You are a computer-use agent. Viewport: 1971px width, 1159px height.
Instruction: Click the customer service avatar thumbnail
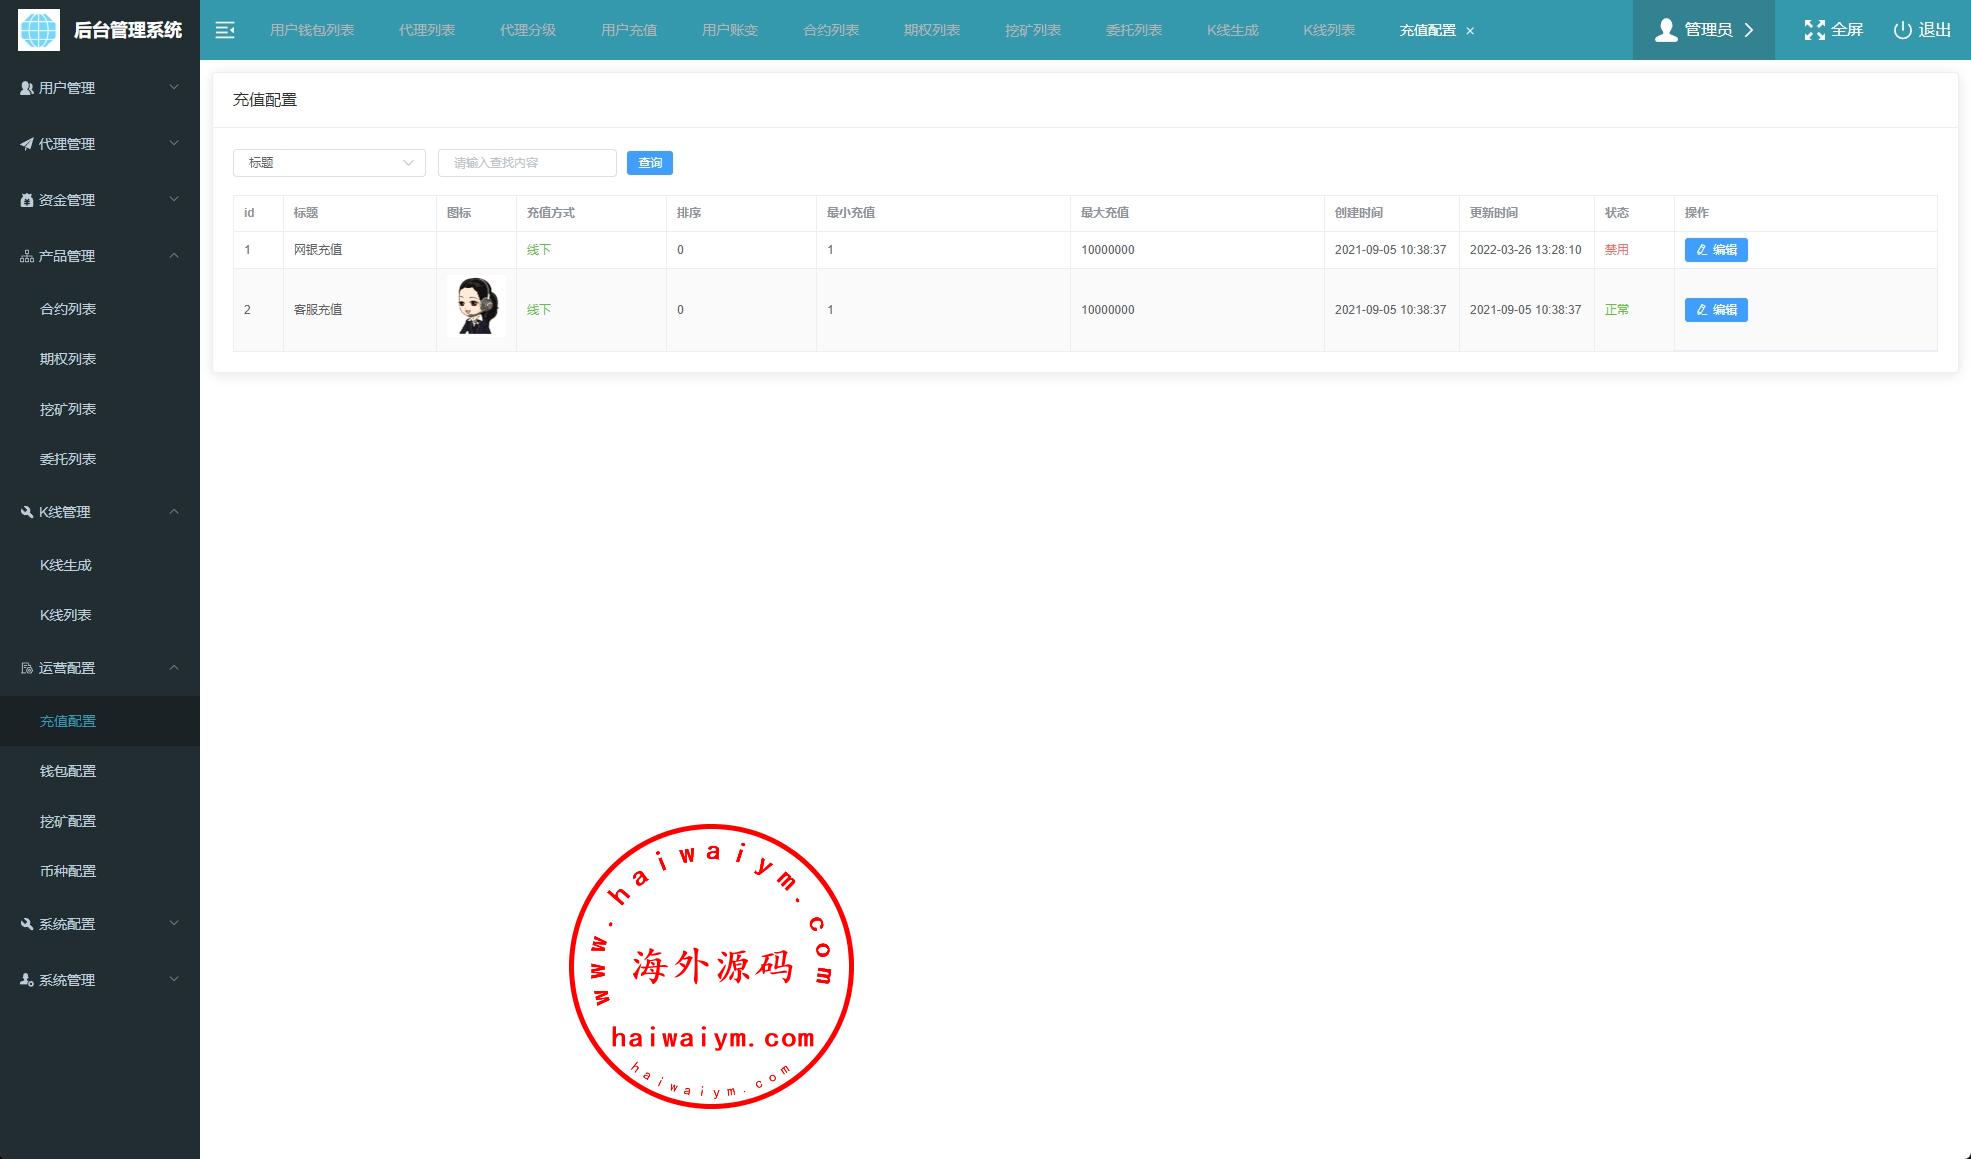click(476, 306)
